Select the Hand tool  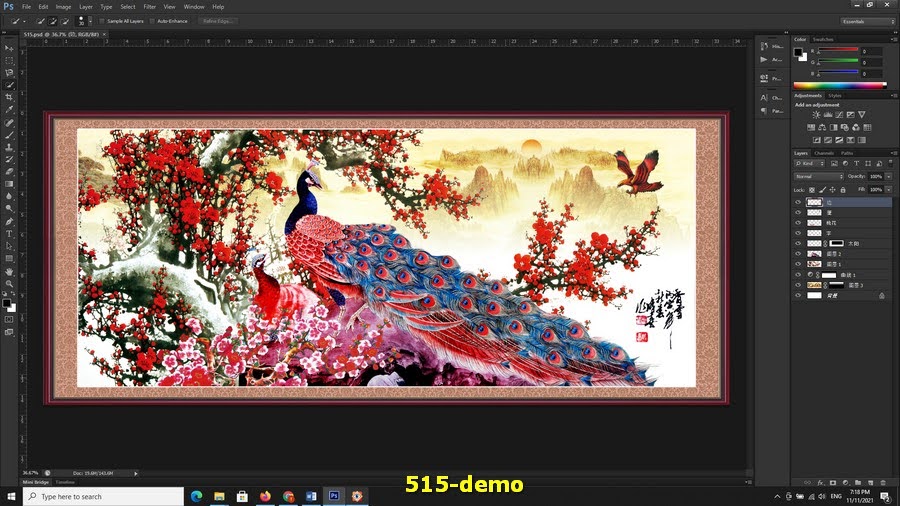[9, 271]
